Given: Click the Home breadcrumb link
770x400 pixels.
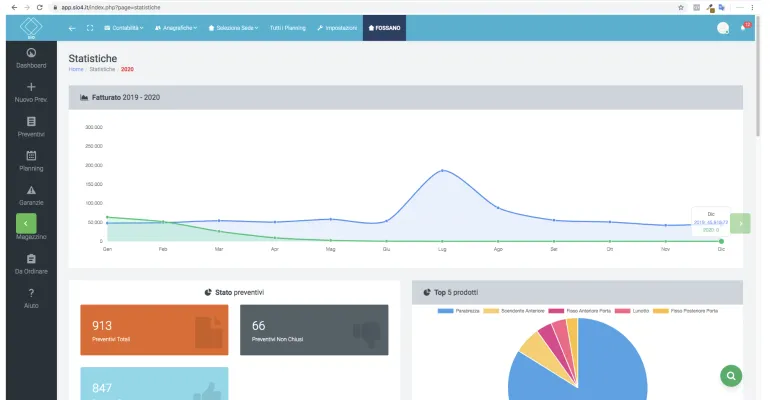Looking at the screenshot, I should click(x=76, y=69).
